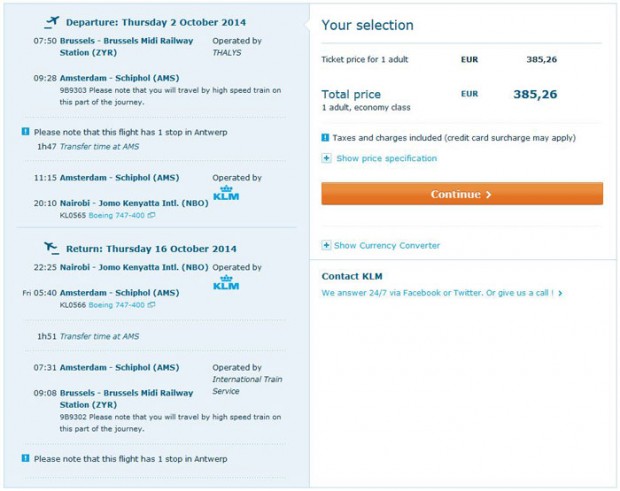620x491 pixels.
Task: Click the departure airplane icon
Action: tap(52, 22)
